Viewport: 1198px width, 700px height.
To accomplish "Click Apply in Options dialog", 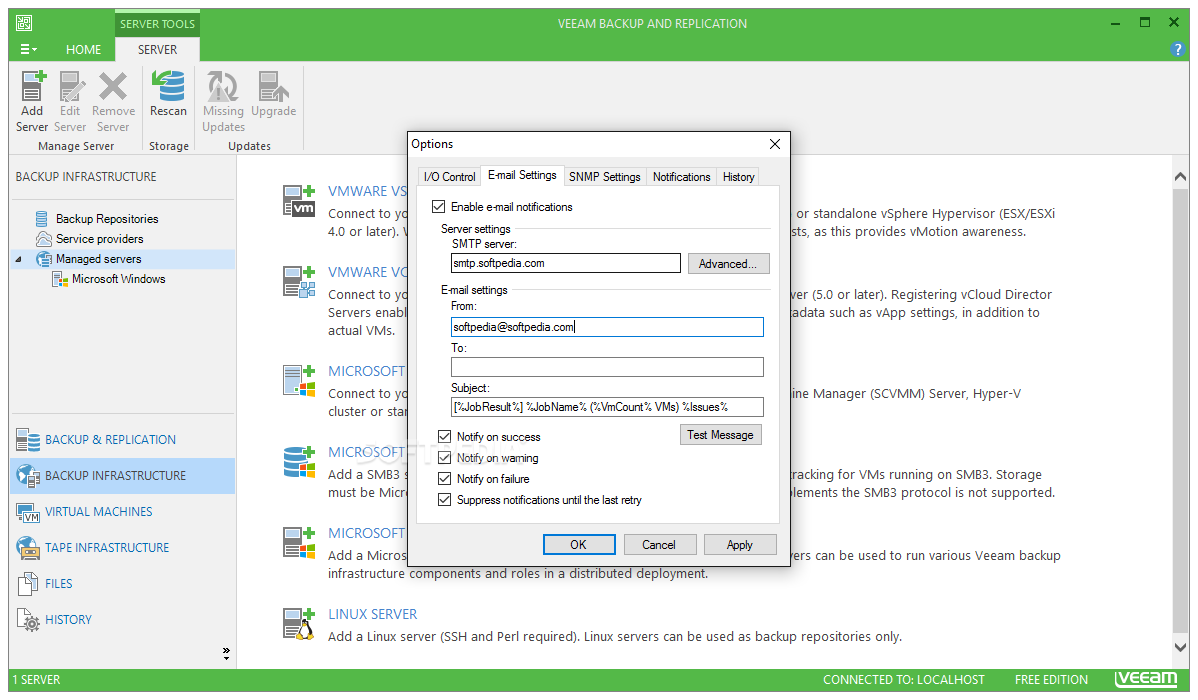I will pos(740,545).
